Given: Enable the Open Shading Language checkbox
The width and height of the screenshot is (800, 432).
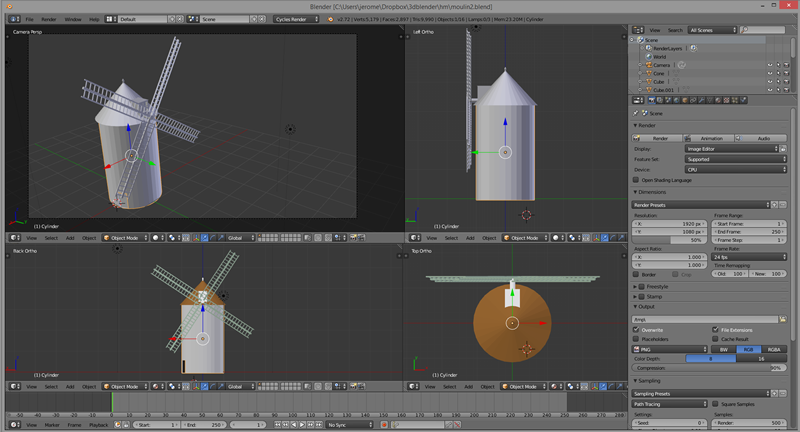Looking at the screenshot, I should (637, 180).
